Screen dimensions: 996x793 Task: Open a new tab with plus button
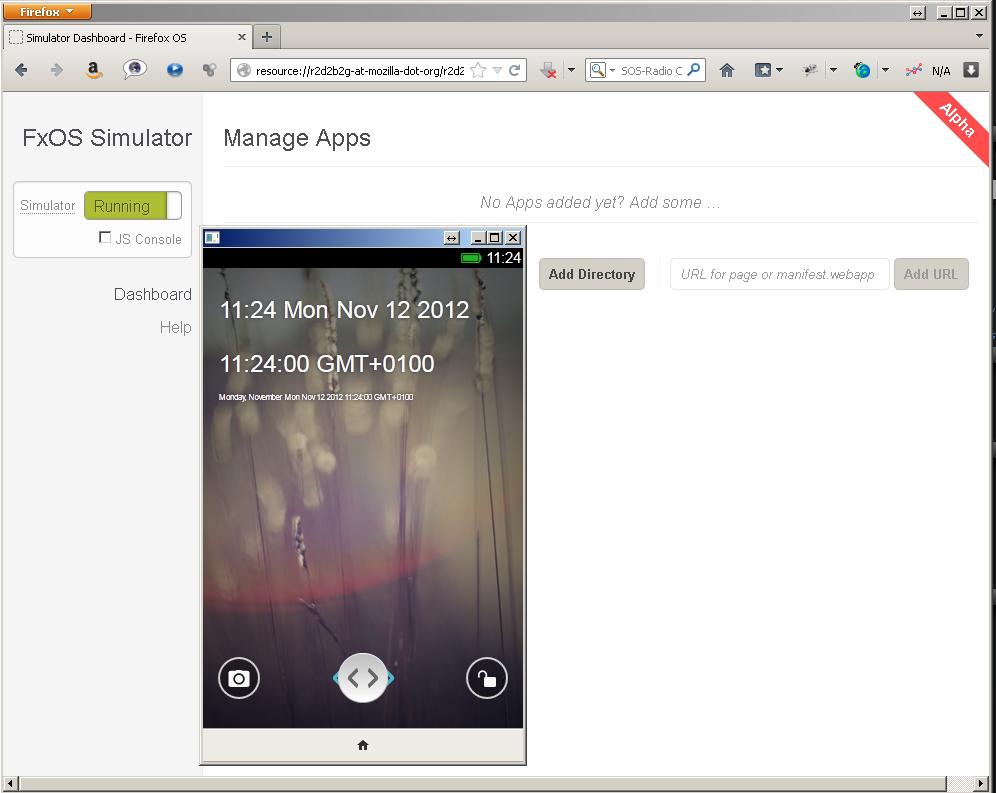point(267,38)
